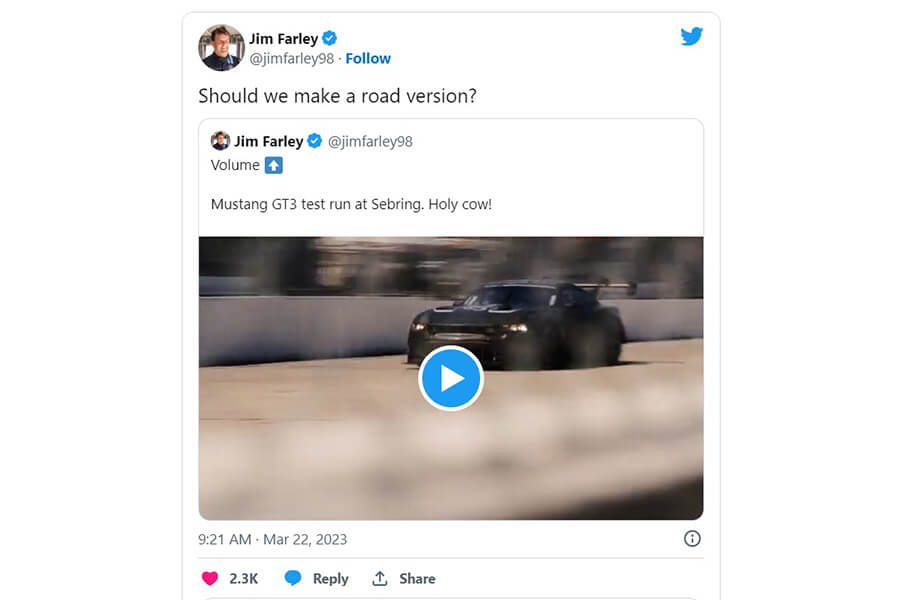
Task: Click the small avatar in the quoted tweet
Action: (220, 141)
